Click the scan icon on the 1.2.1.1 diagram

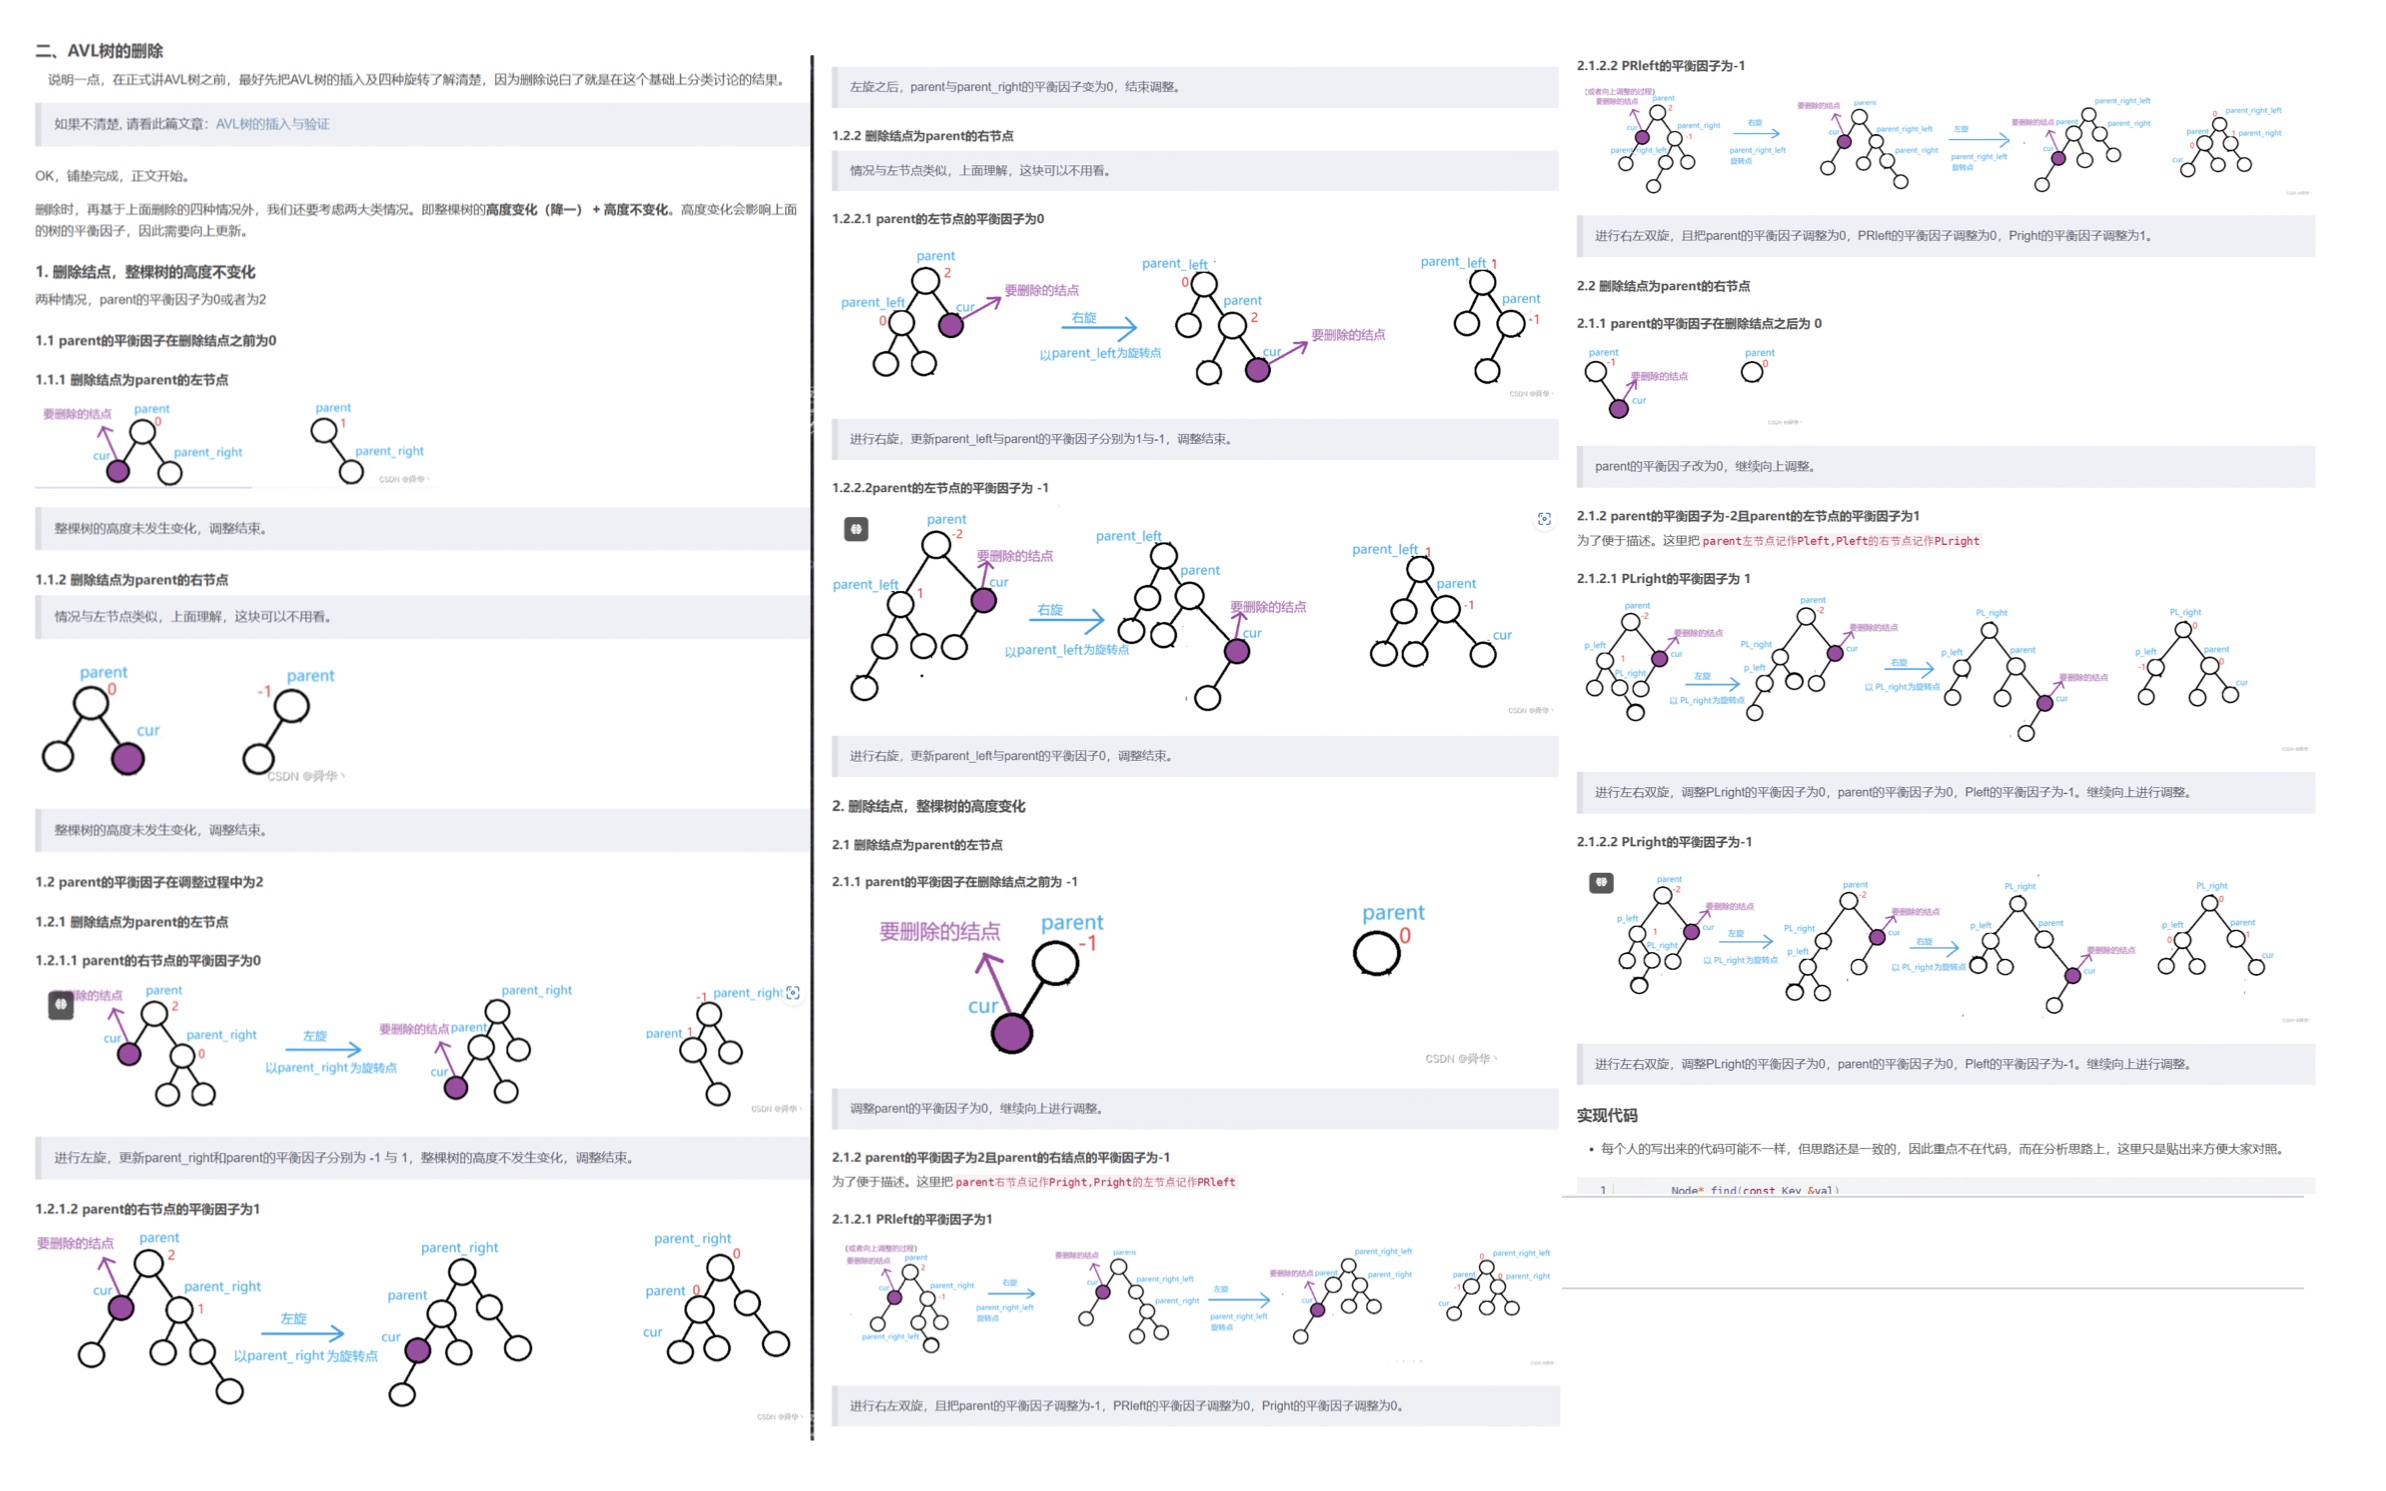point(793,993)
